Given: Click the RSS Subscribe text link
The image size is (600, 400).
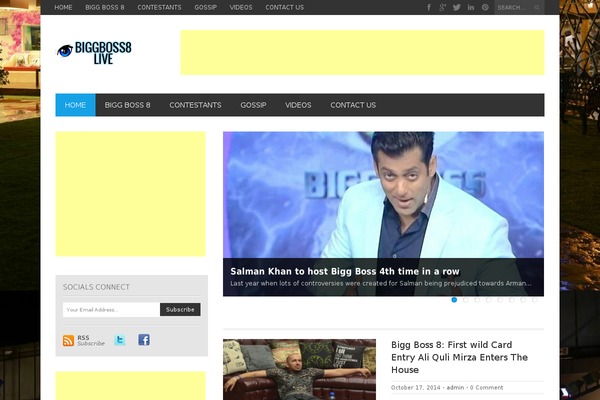Looking at the screenshot, I should tap(91, 340).
